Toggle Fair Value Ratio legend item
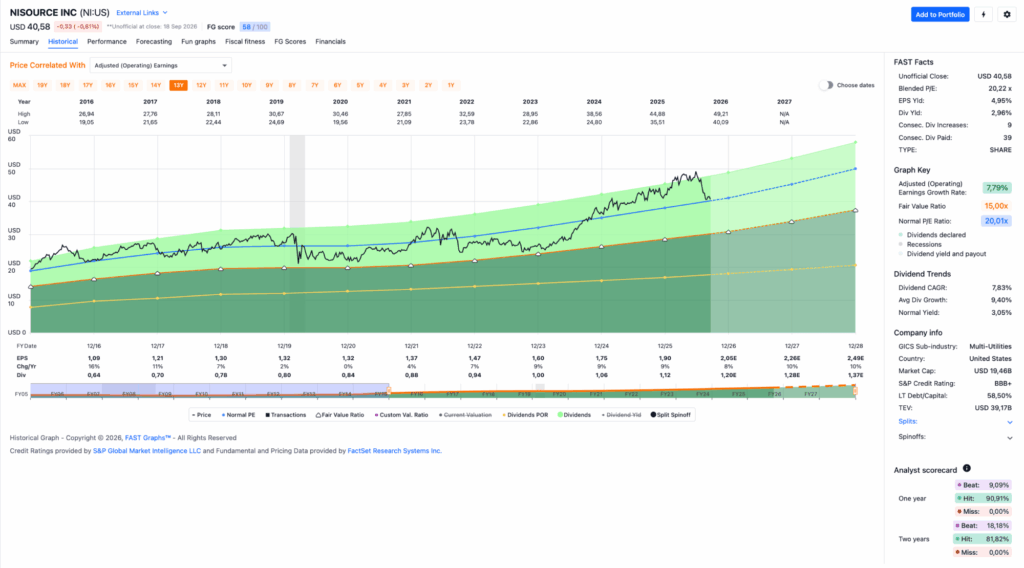1024x568 pixels. (340, 415)
